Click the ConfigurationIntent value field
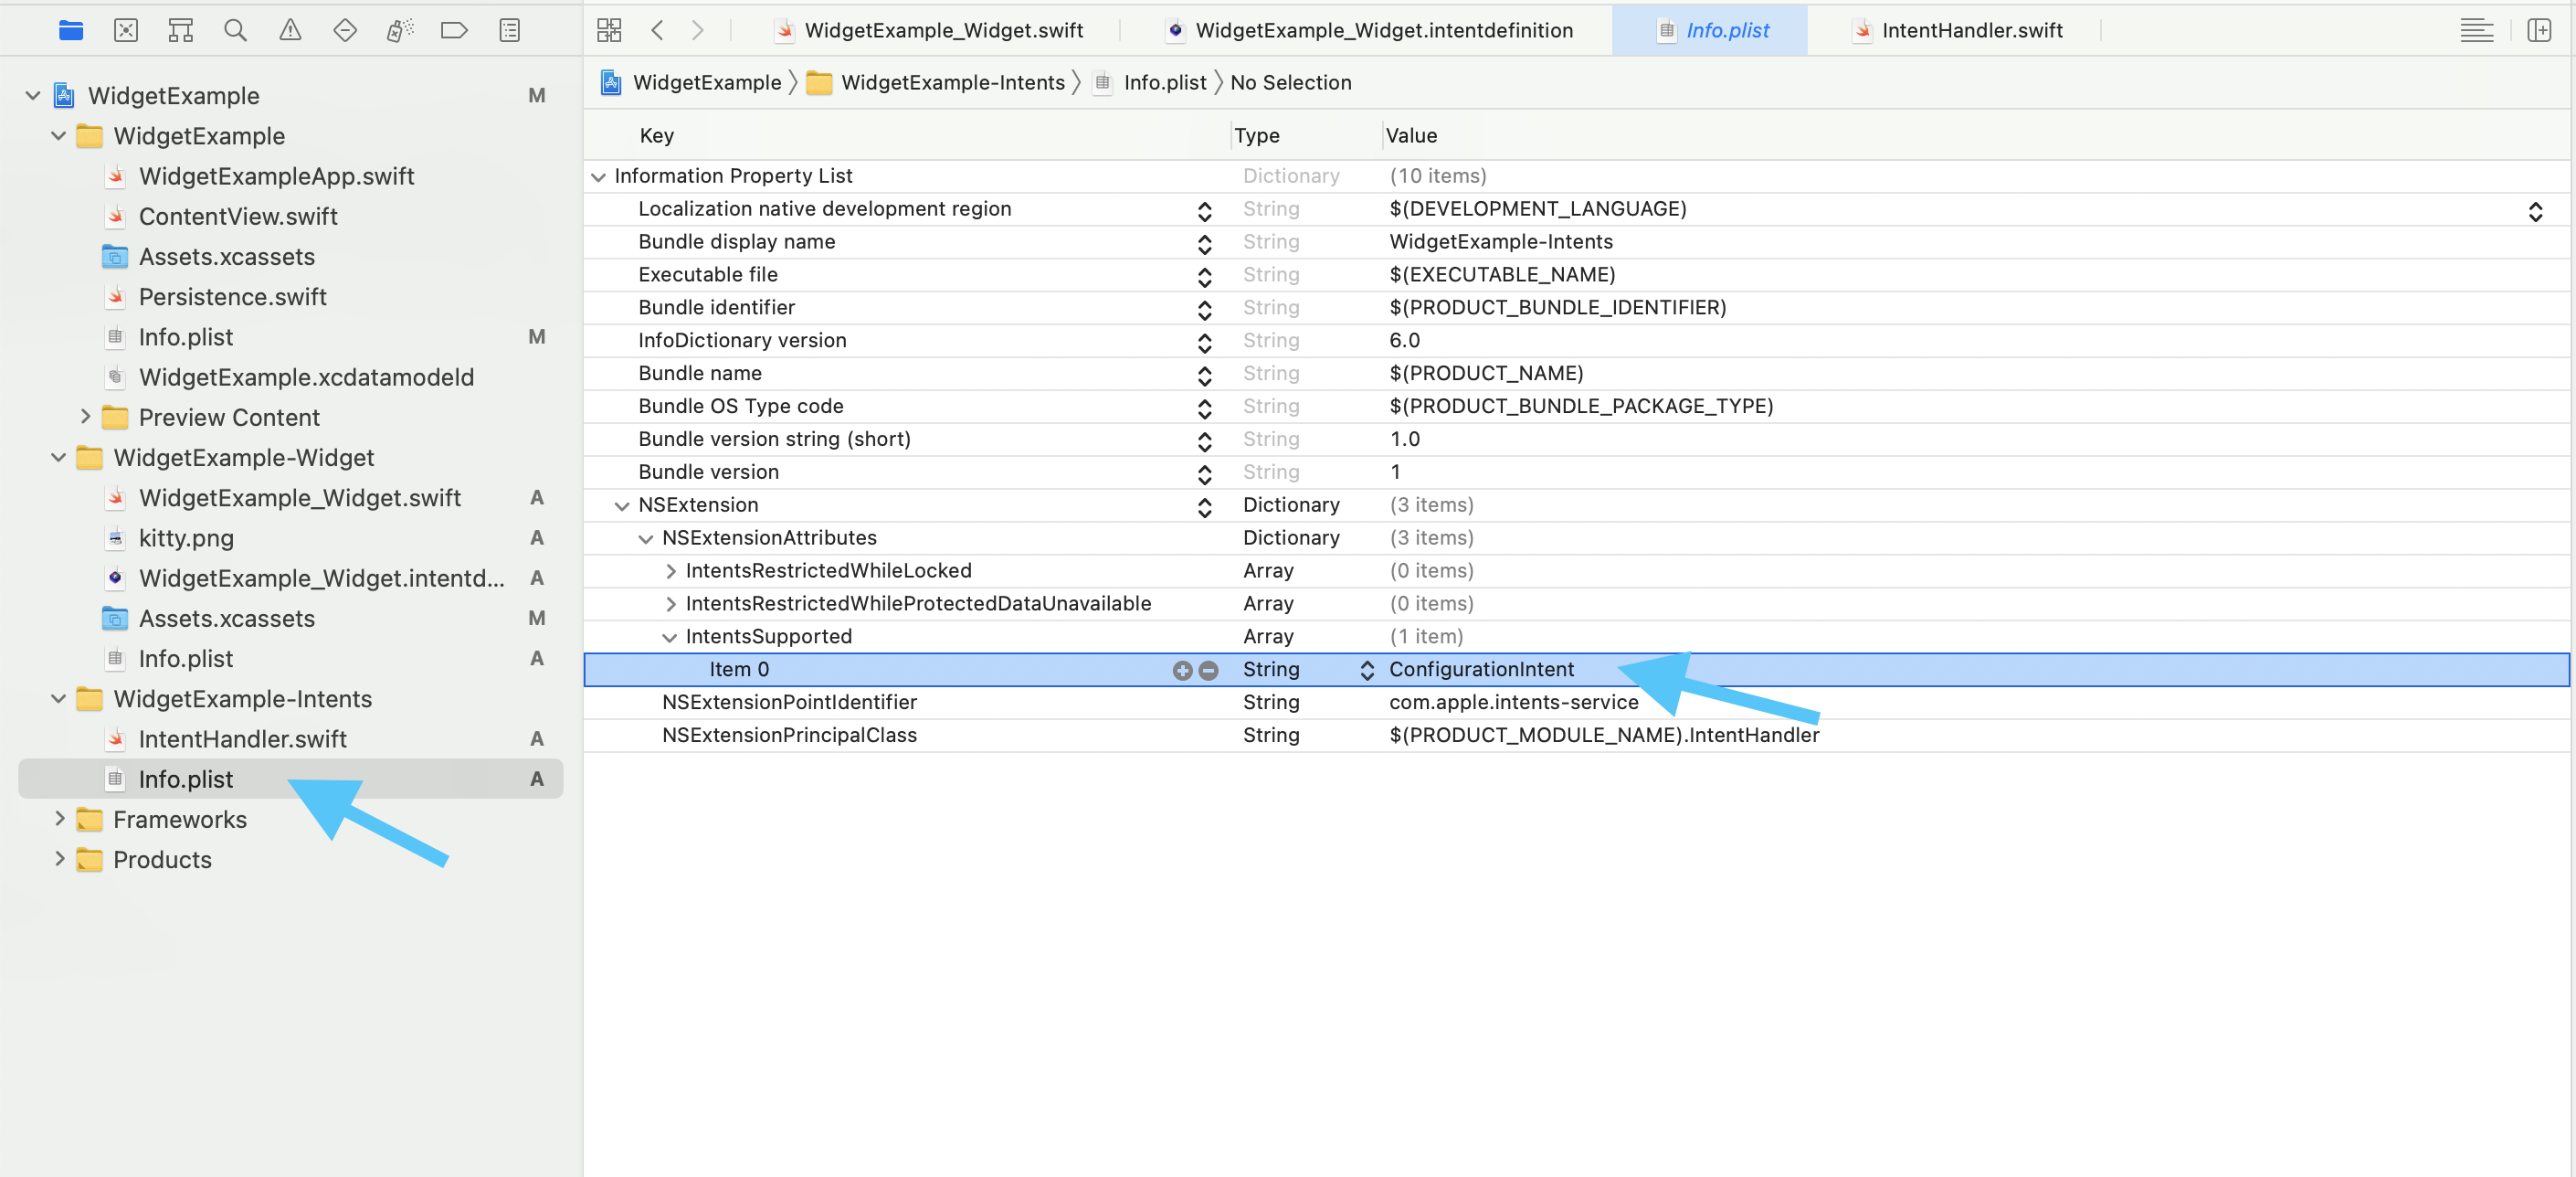The image size is (2576, 1177). tap(1481, 669)
